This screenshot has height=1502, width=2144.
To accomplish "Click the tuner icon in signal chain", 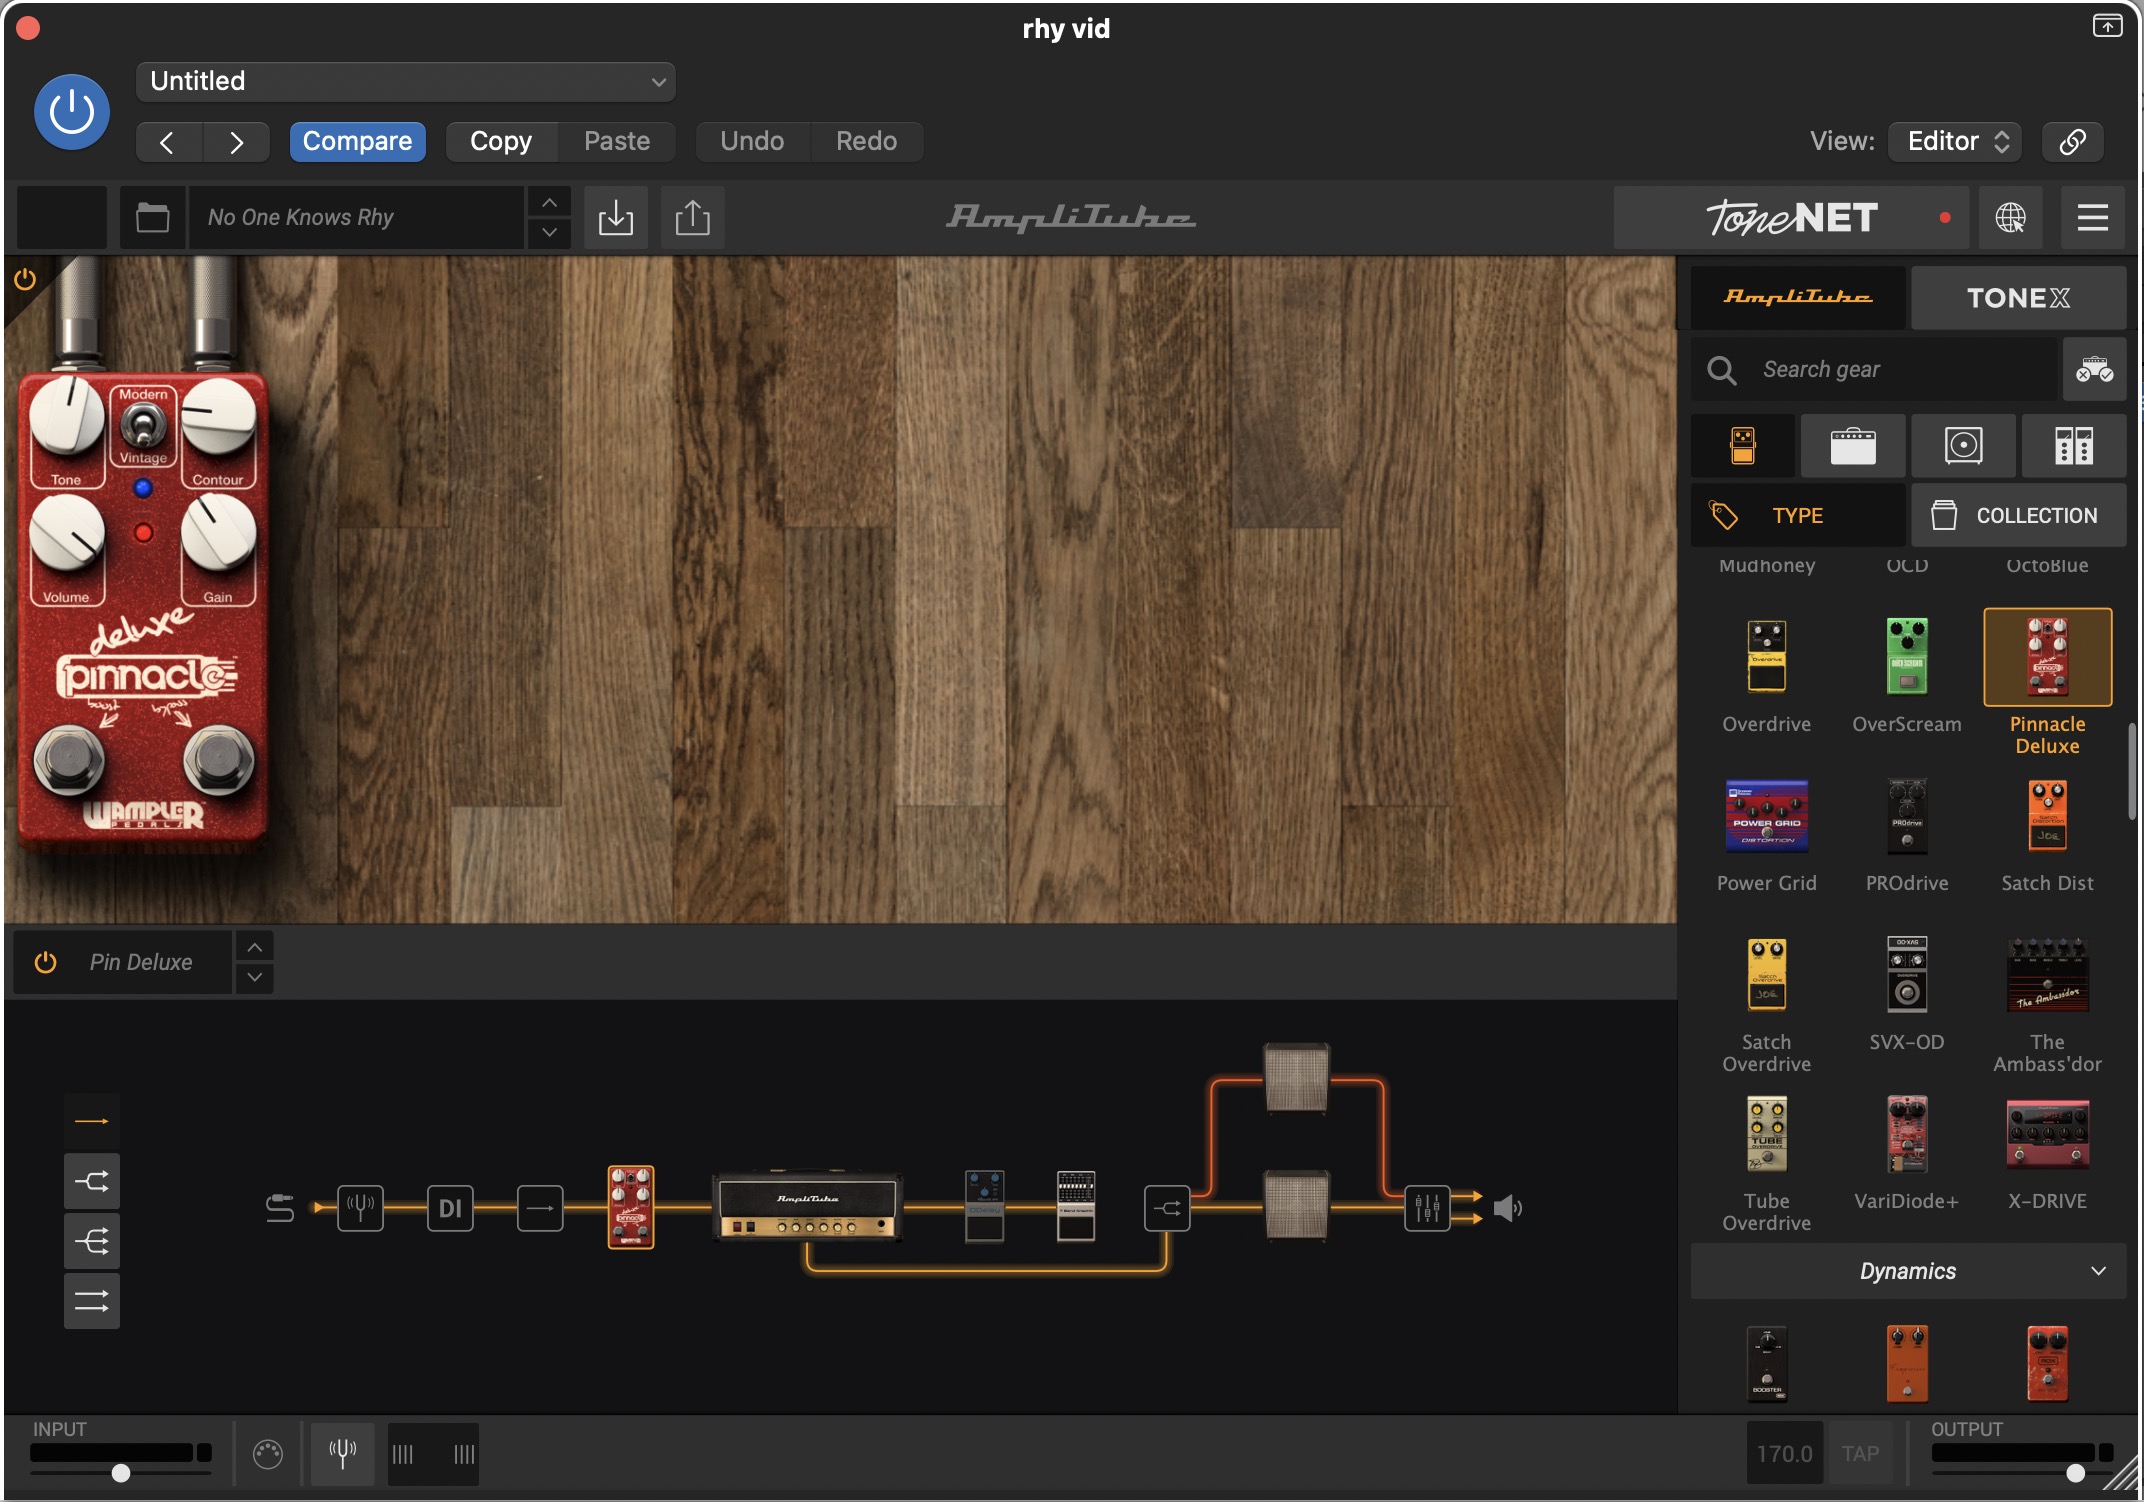I will (360, 1208).
